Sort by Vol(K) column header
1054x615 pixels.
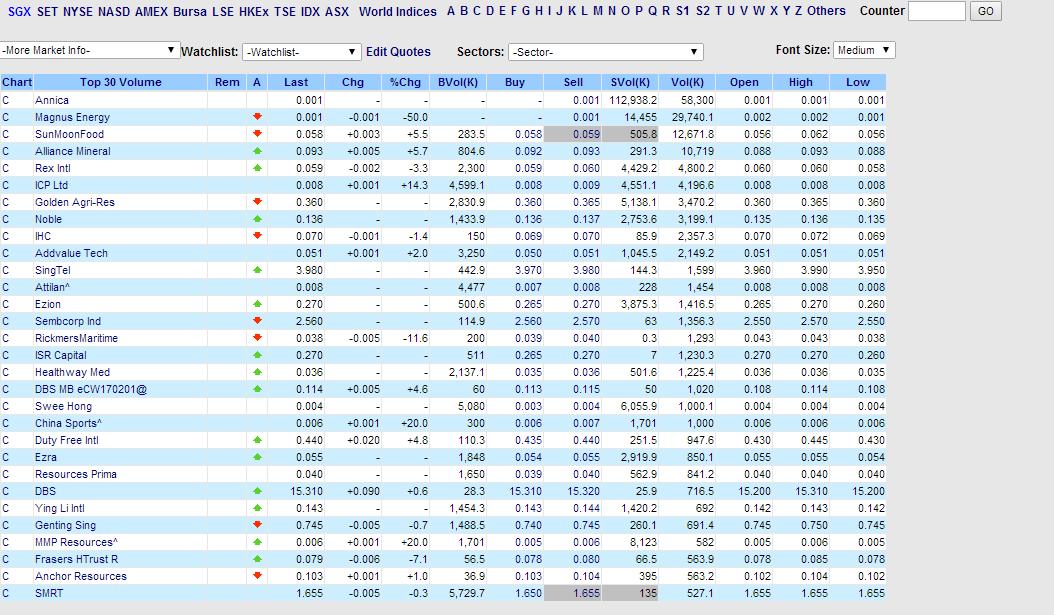tap(687, 82)
